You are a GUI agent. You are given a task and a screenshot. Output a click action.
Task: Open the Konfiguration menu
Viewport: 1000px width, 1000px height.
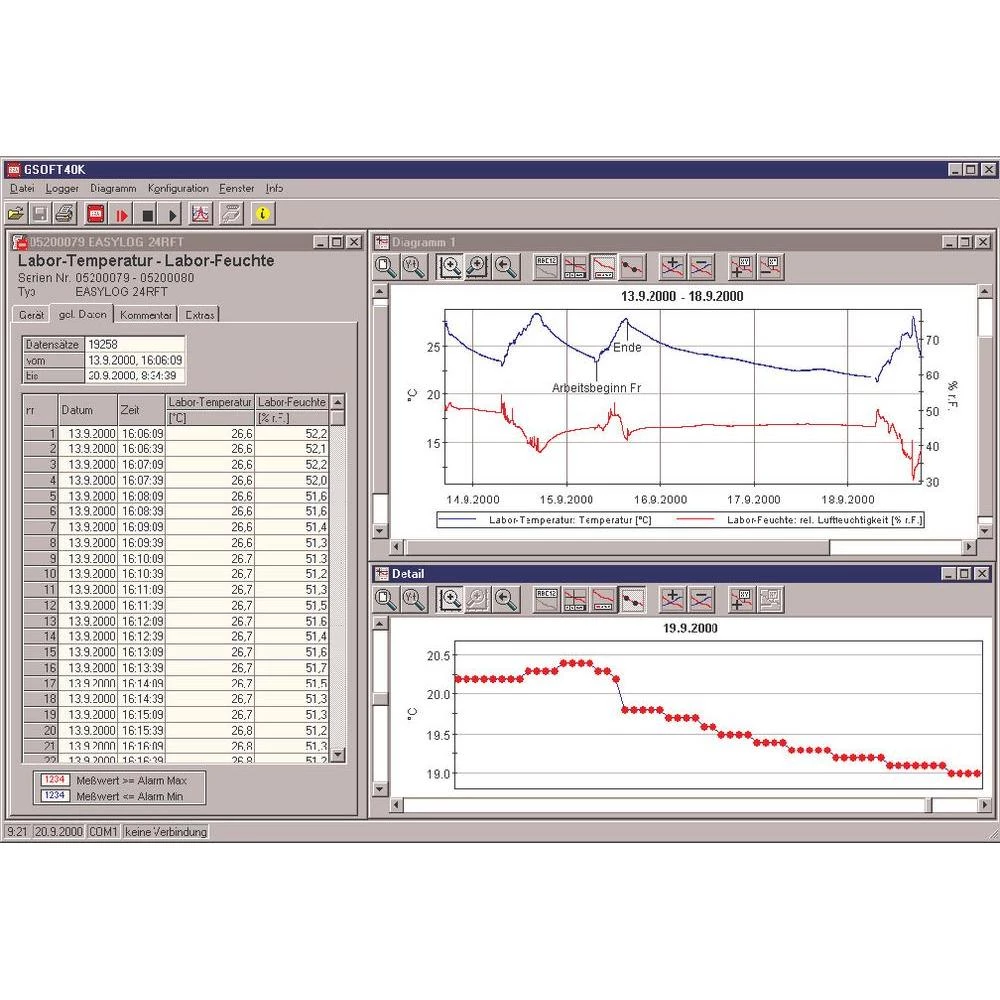(178, 188)
